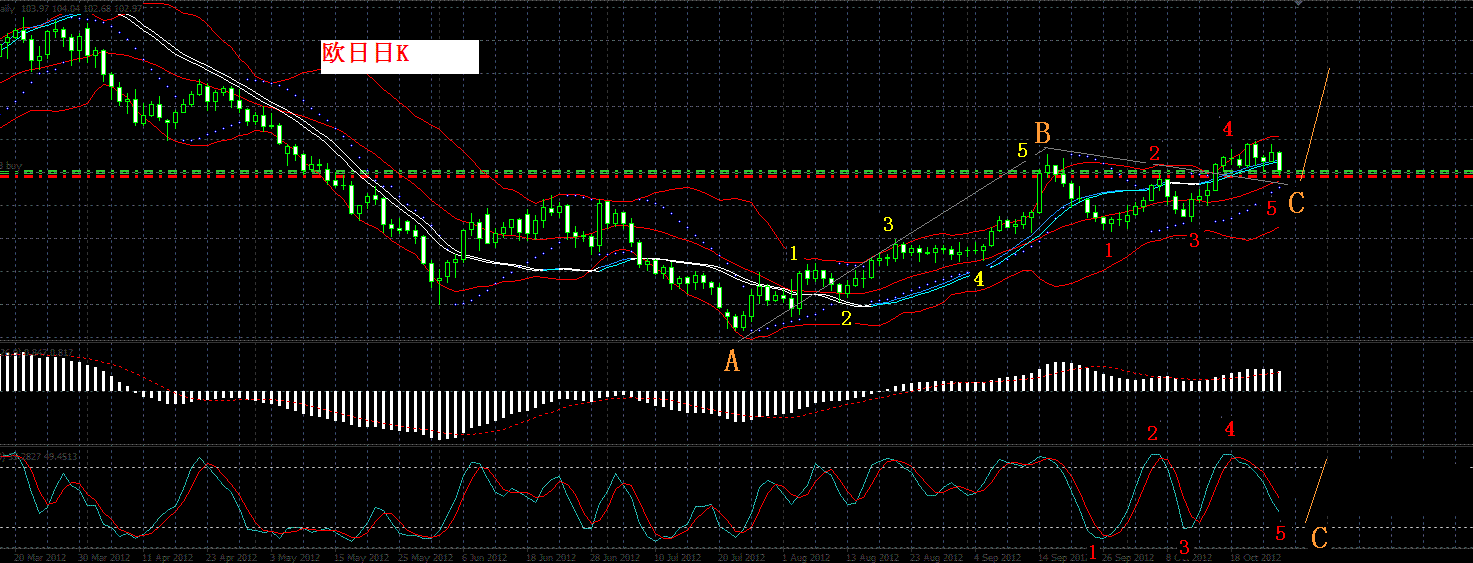
Task: Click the 26 Sep 2012 date label
Action: click(x=1127, y=558)
